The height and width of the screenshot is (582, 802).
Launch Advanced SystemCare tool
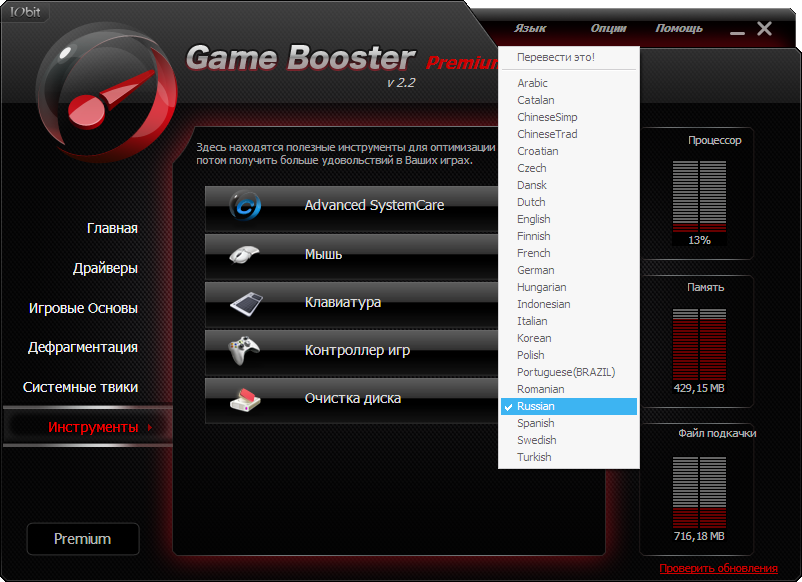351,208
